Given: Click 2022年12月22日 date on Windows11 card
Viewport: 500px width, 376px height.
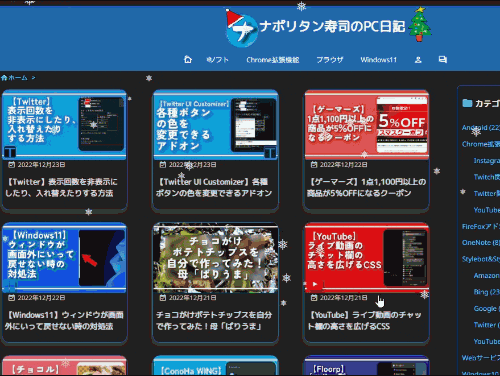Looking at the screenshot, I should [41, 298].
